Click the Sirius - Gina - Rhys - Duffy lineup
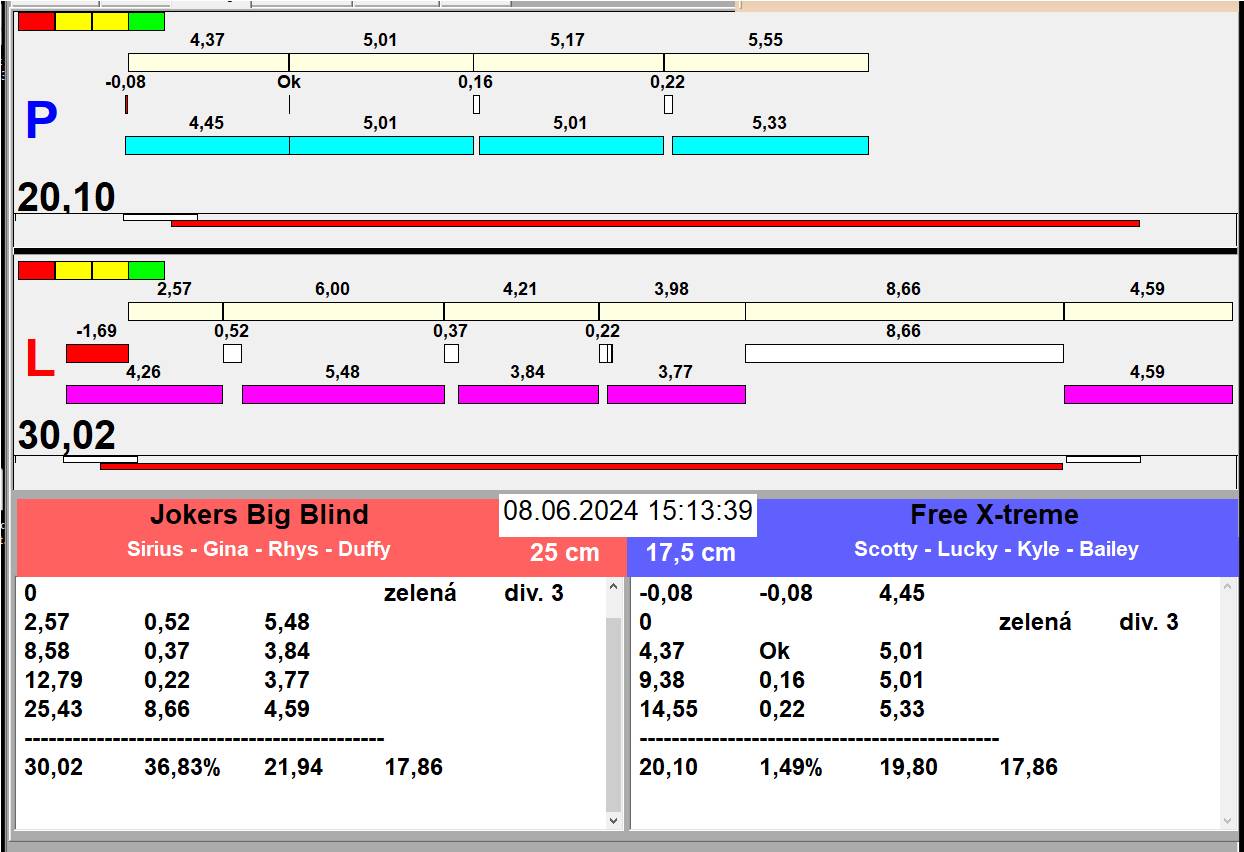This screenshot has height=852, width=1244. (x=259, y=549)
